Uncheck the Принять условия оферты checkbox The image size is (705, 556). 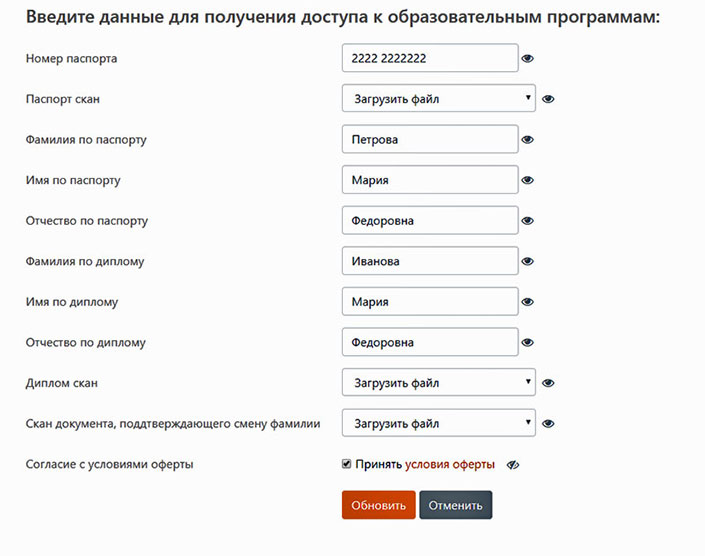[x=346, y=464]
